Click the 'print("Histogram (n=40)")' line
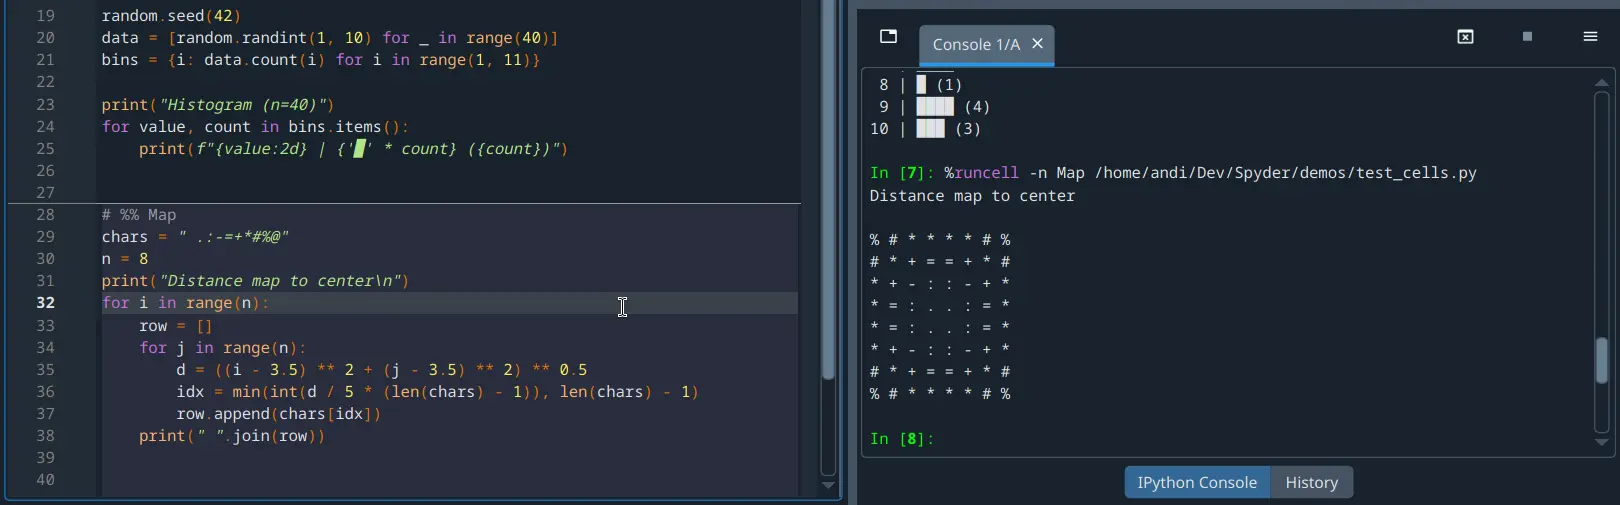 218,105
